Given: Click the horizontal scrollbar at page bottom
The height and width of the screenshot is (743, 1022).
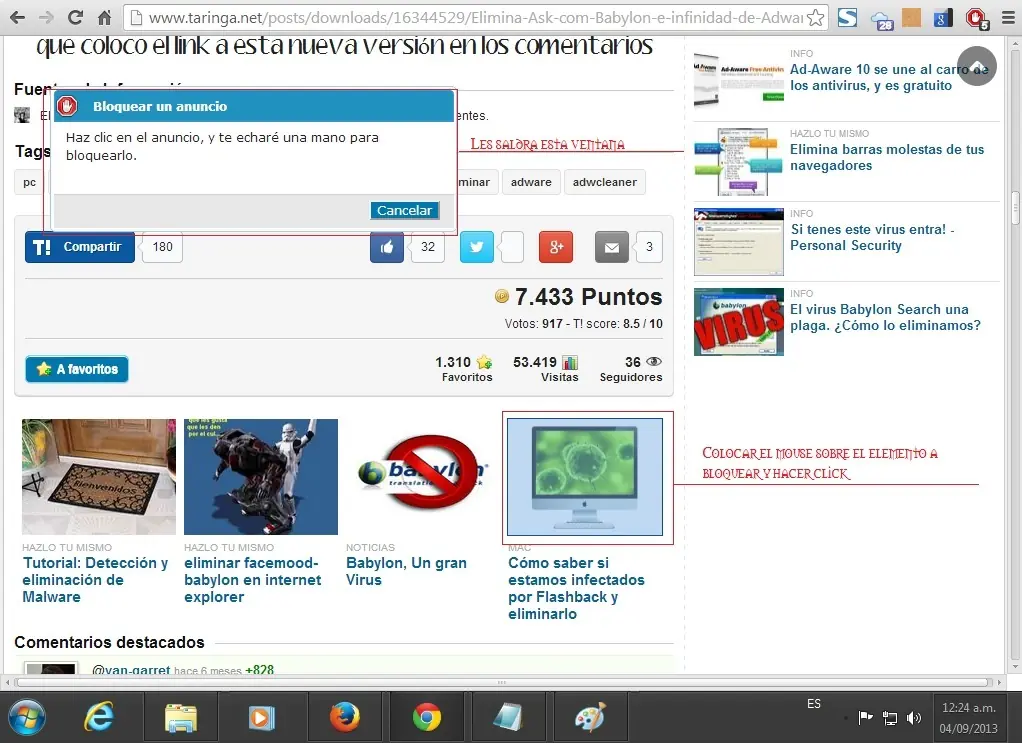Looking at the screenshot, I should [502, 682].
